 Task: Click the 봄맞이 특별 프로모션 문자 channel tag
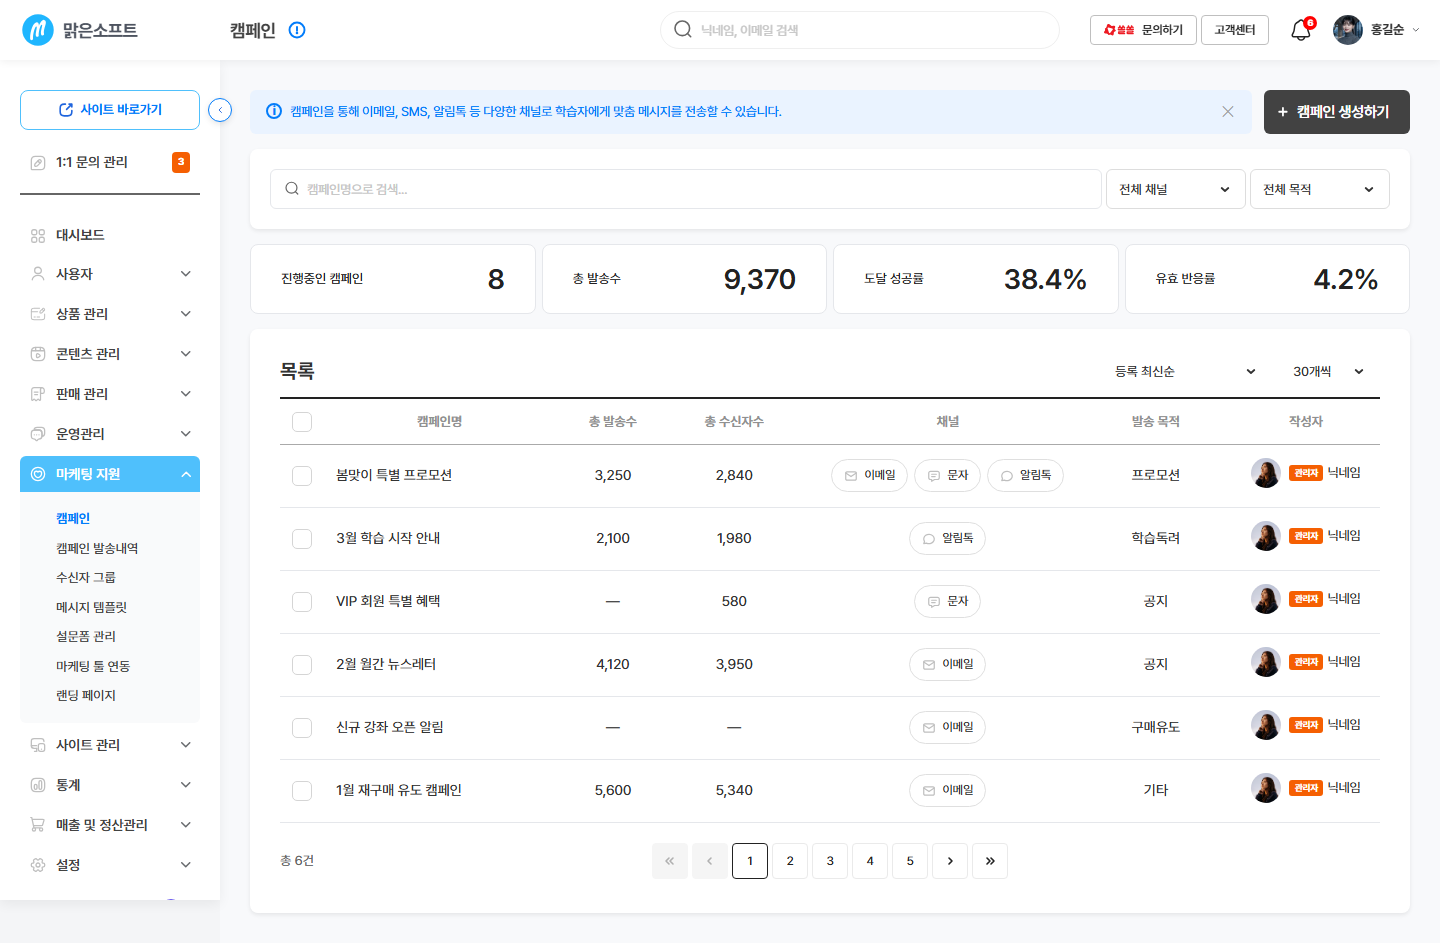pos(947,475)
